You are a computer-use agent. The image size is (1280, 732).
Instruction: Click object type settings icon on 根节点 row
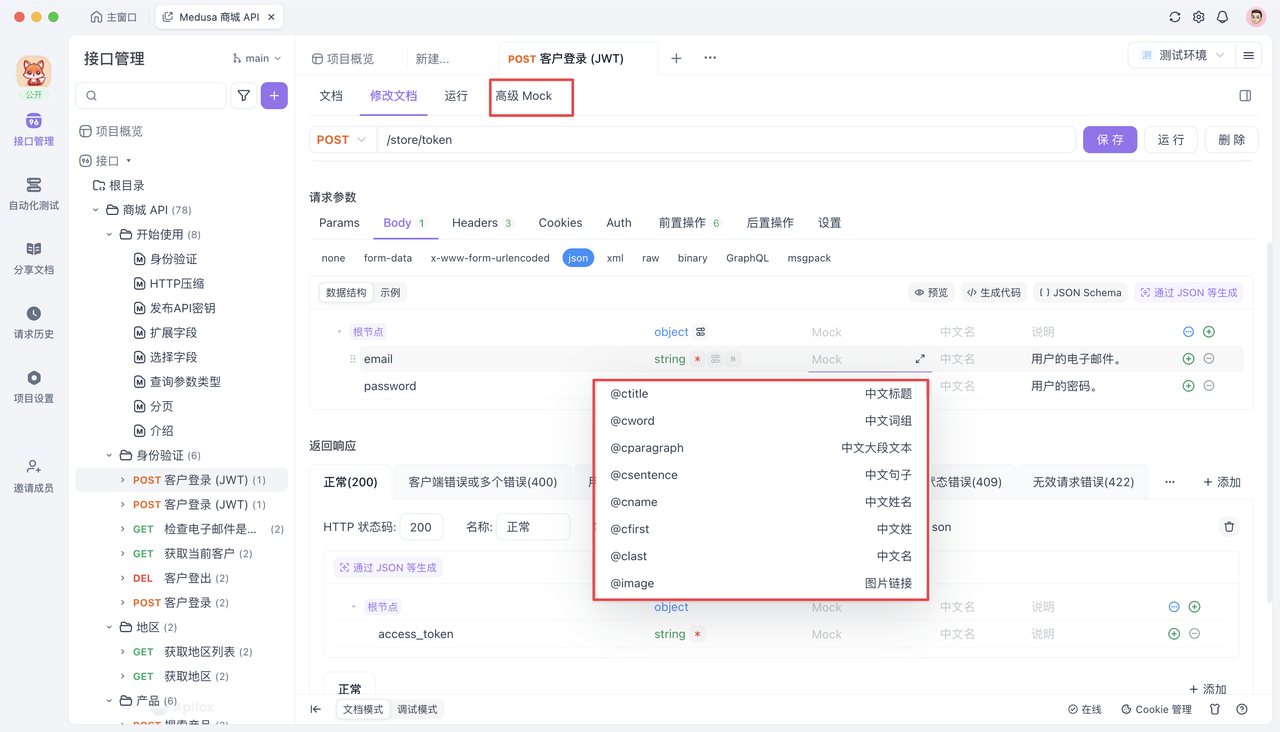click(701, 332)
